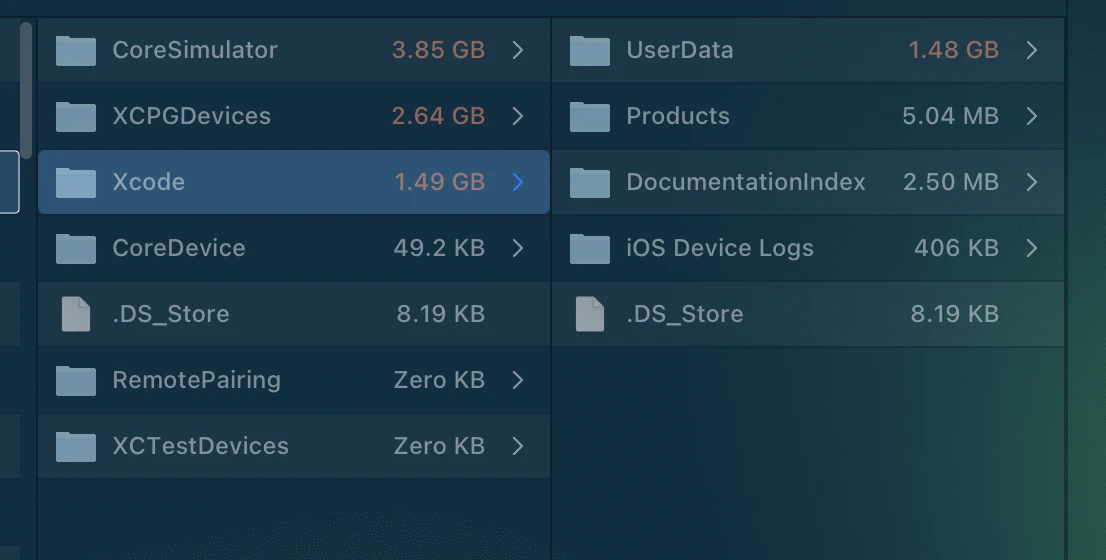Expand XCPGDevices using its chevron
This screenshot has width=1106, height=560.
coord(518,116)
